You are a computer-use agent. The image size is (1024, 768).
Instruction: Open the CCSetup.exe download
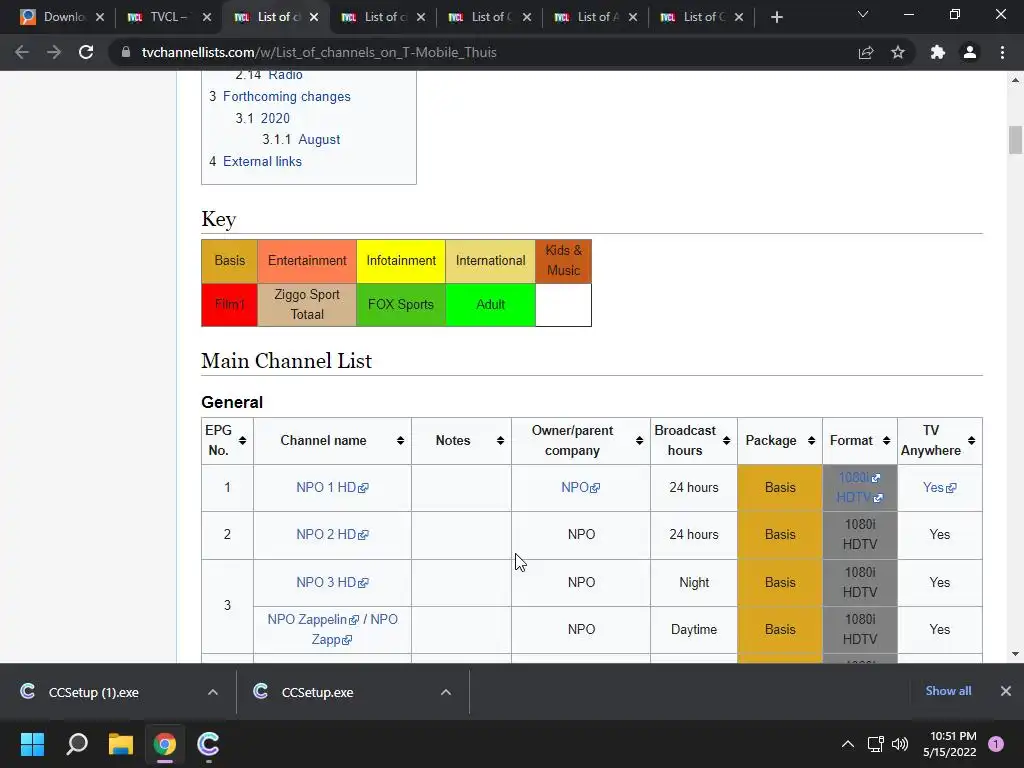coord(317,692)
